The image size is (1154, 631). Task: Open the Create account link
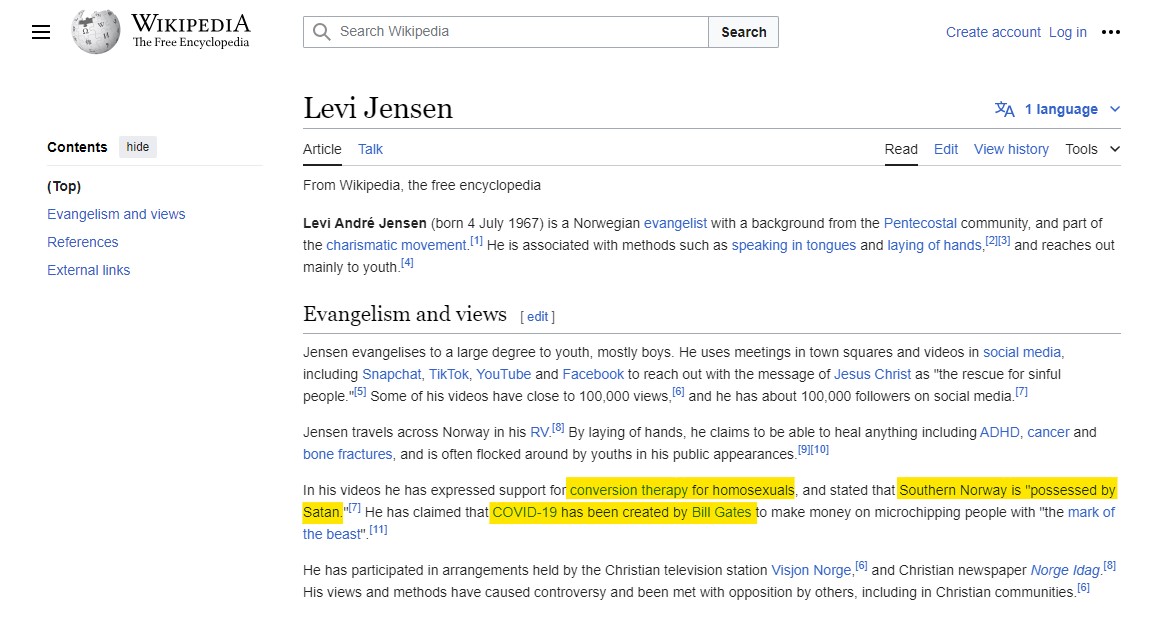pos(993,32)
